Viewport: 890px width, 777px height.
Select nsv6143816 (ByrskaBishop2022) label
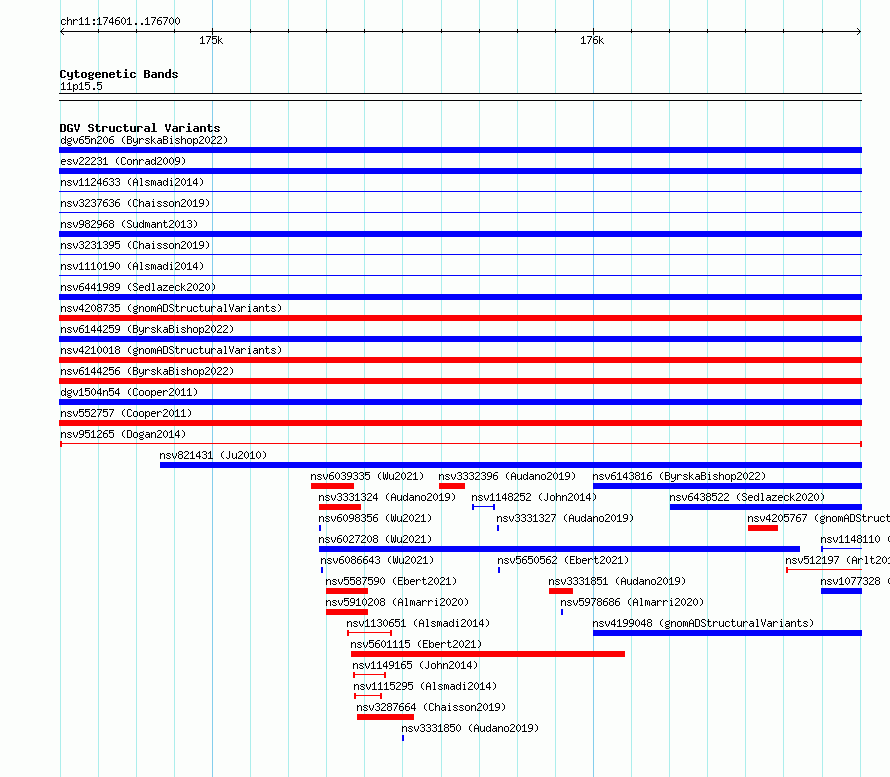tap(679, 476)
